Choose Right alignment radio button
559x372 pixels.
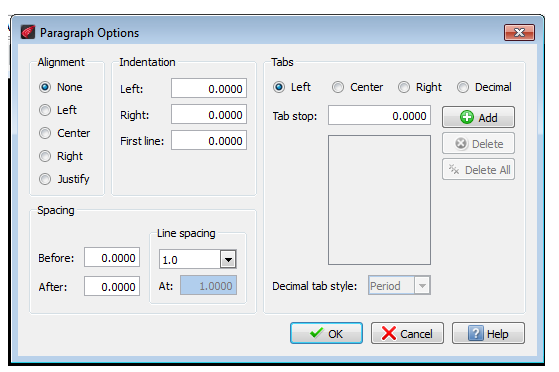point(45,156)
